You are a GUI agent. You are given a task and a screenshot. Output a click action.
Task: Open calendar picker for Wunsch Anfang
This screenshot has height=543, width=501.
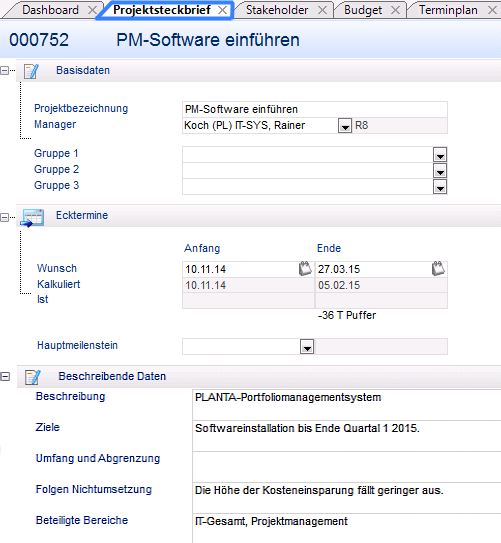pos(305,269)
